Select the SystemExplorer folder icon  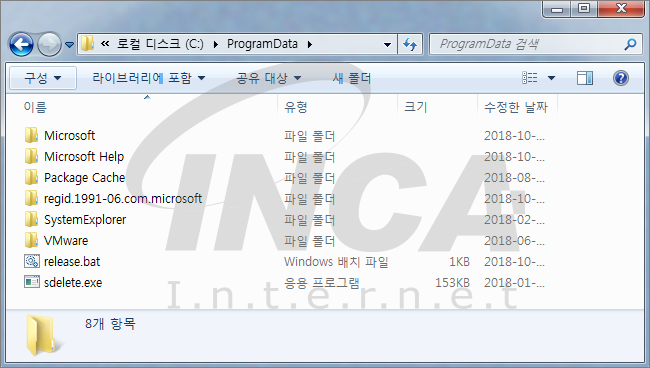tap(31, 219)
